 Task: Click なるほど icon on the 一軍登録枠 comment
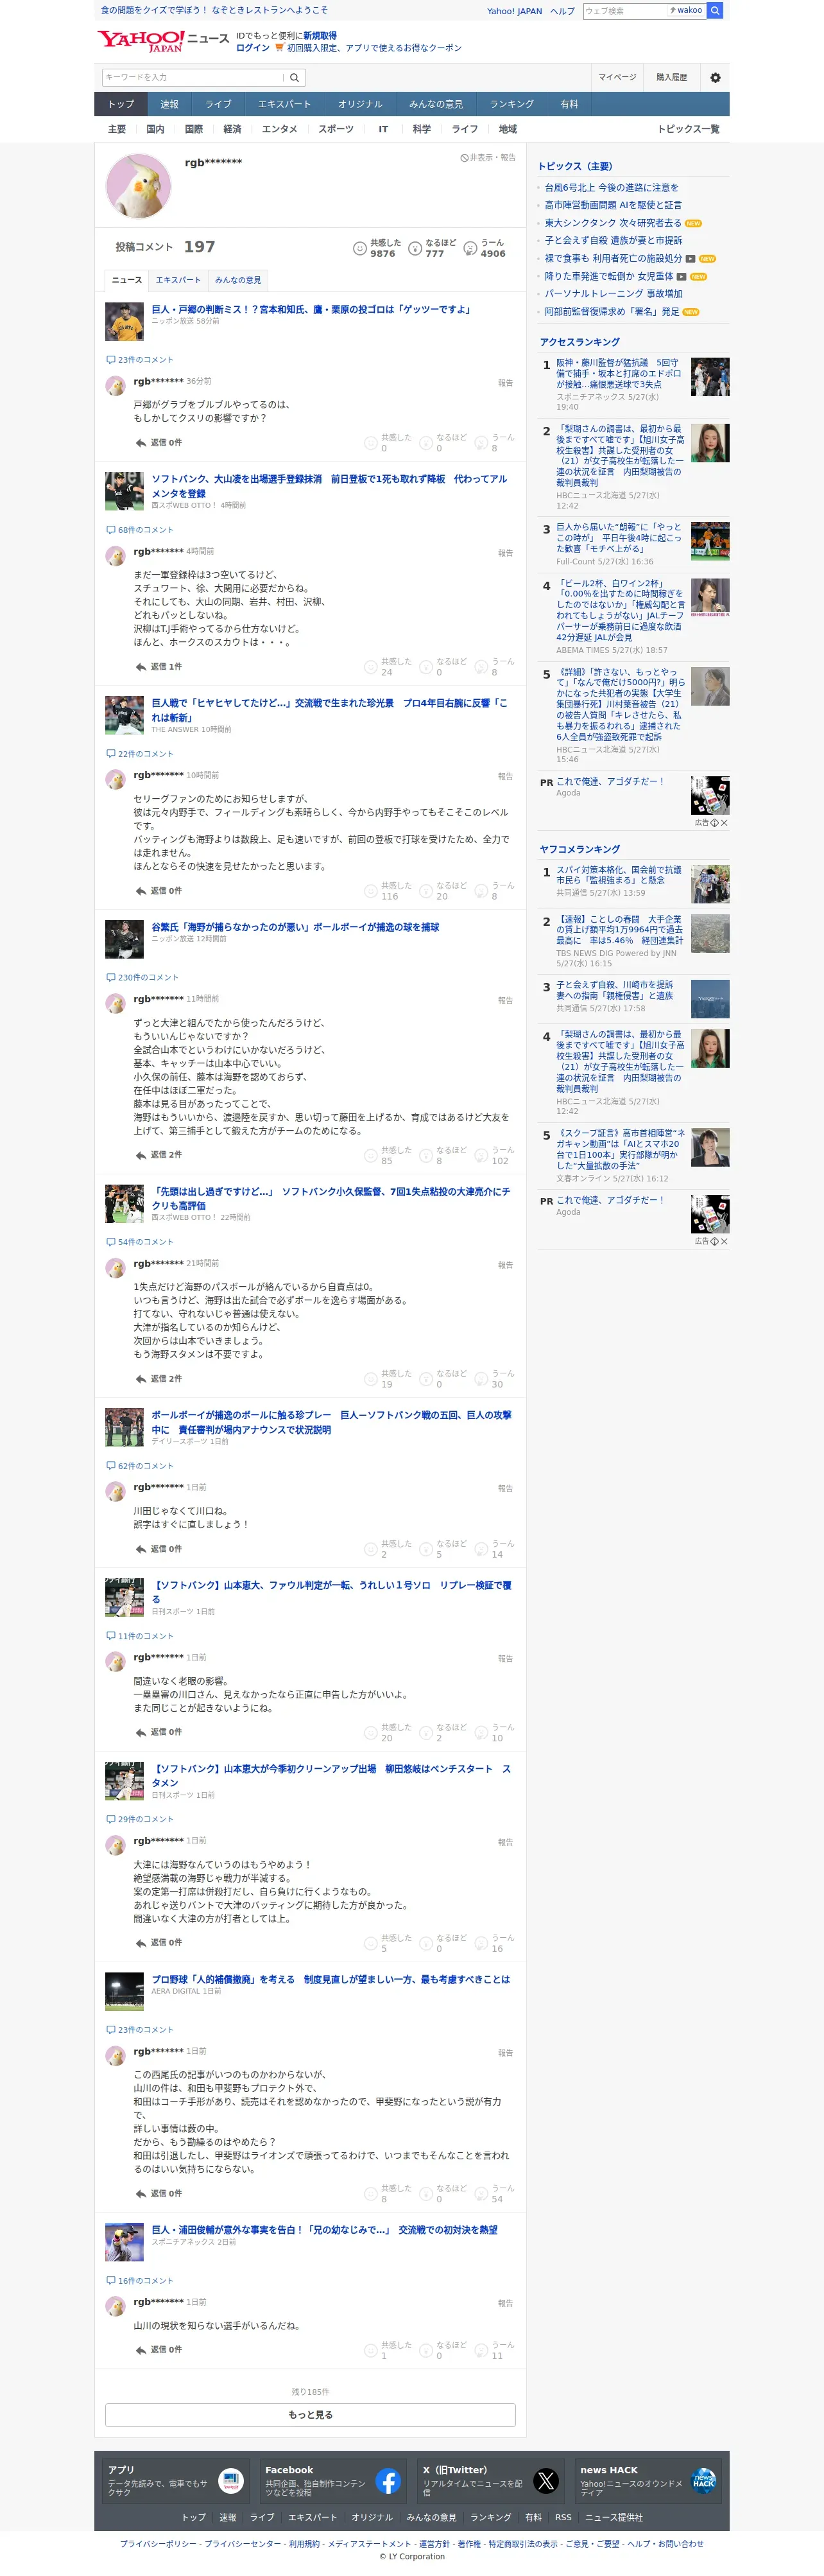pos(426,667)
